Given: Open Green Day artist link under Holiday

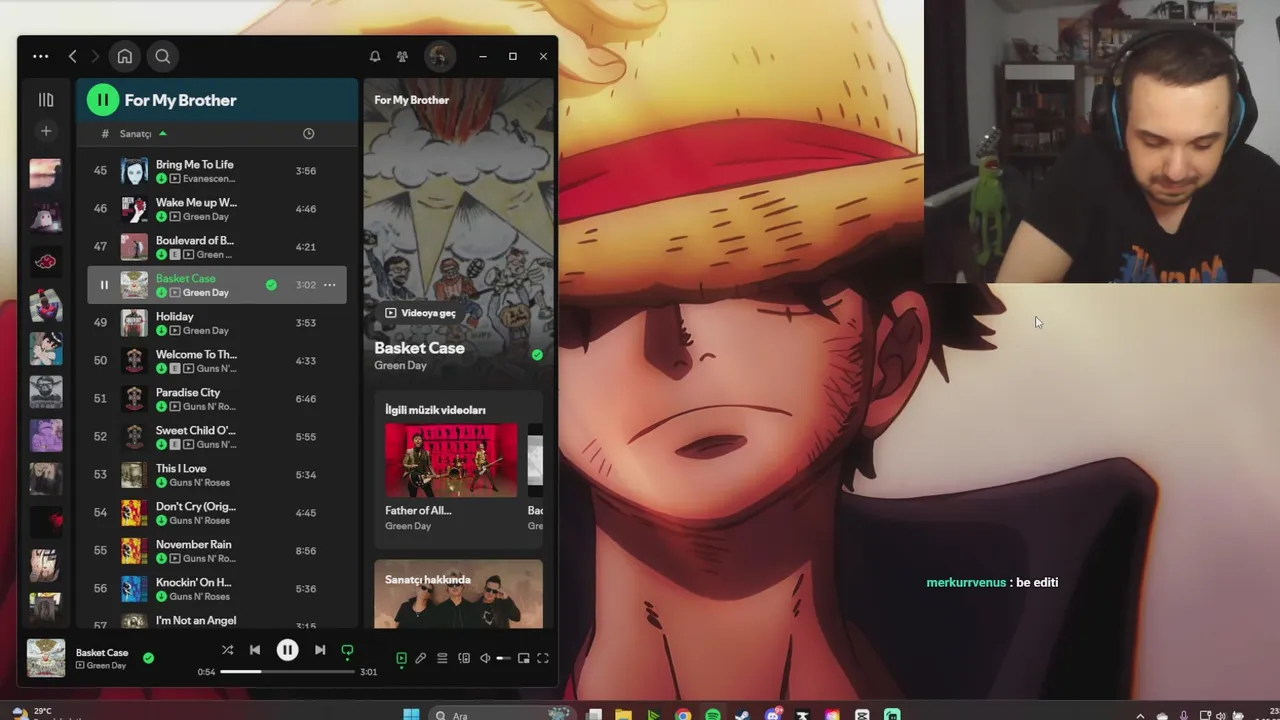Looking at the screenshot, I should pyautogui.click(x=205, y=331).
